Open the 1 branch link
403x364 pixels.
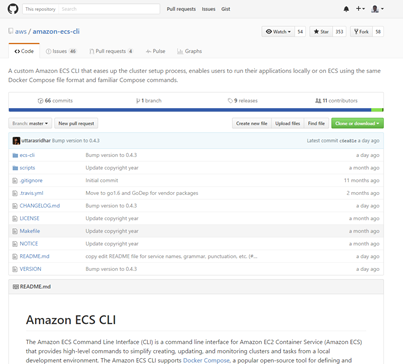[x=149, y=100]
